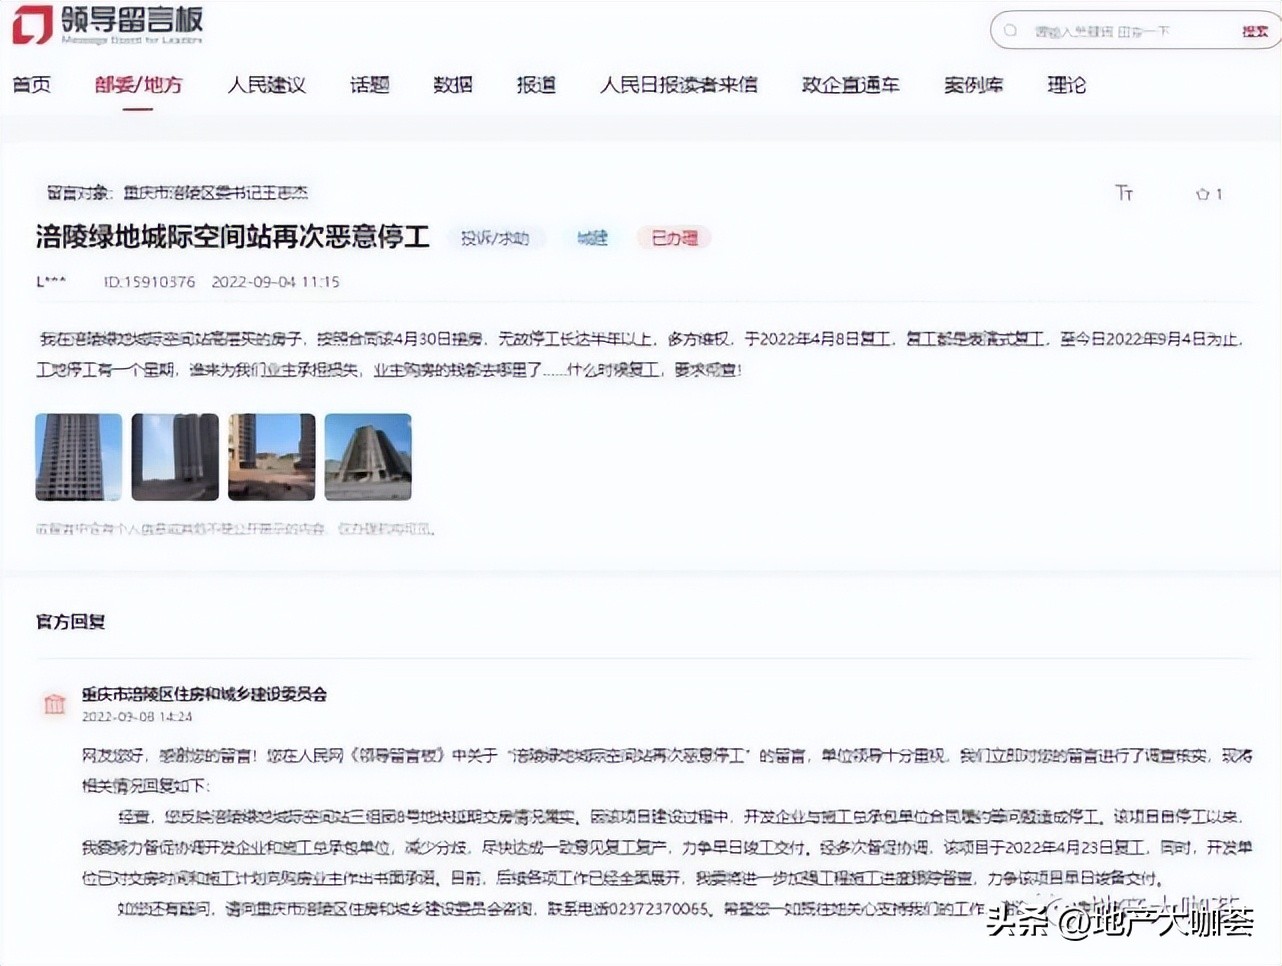Click the government building icon beside the official reply

(55, 704)
